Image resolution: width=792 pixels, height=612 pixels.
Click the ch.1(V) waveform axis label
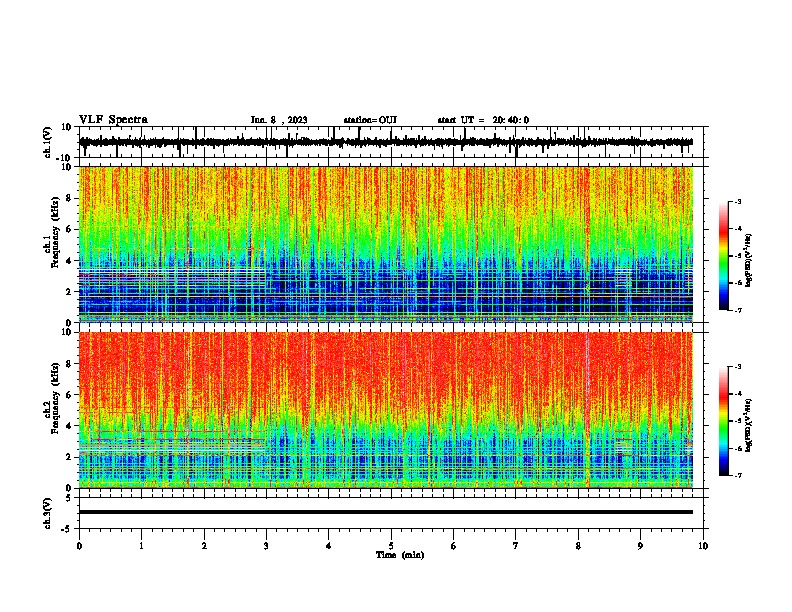tap(48, 142)
